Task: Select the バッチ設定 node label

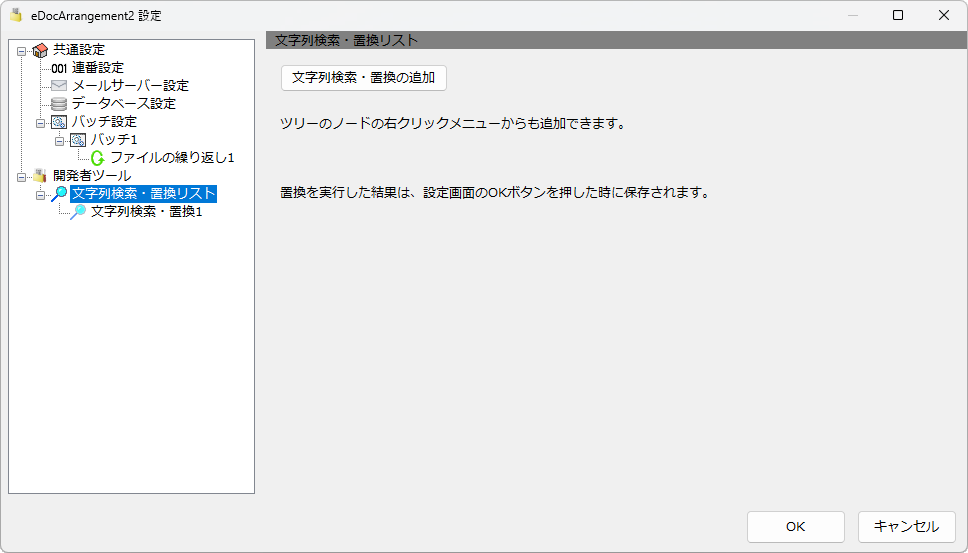Action: click(104, 122)
